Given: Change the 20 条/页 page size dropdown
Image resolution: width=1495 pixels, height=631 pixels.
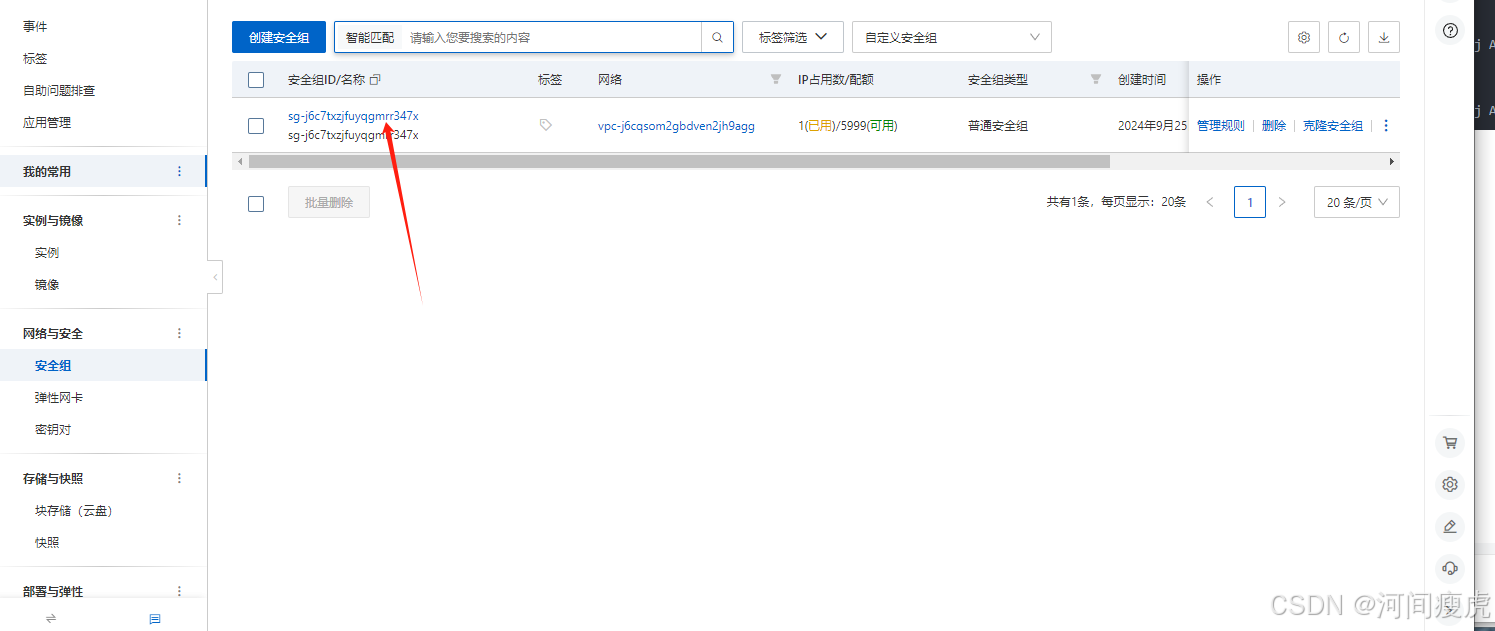Looking at the screenshot, I should pos(1356,202).
